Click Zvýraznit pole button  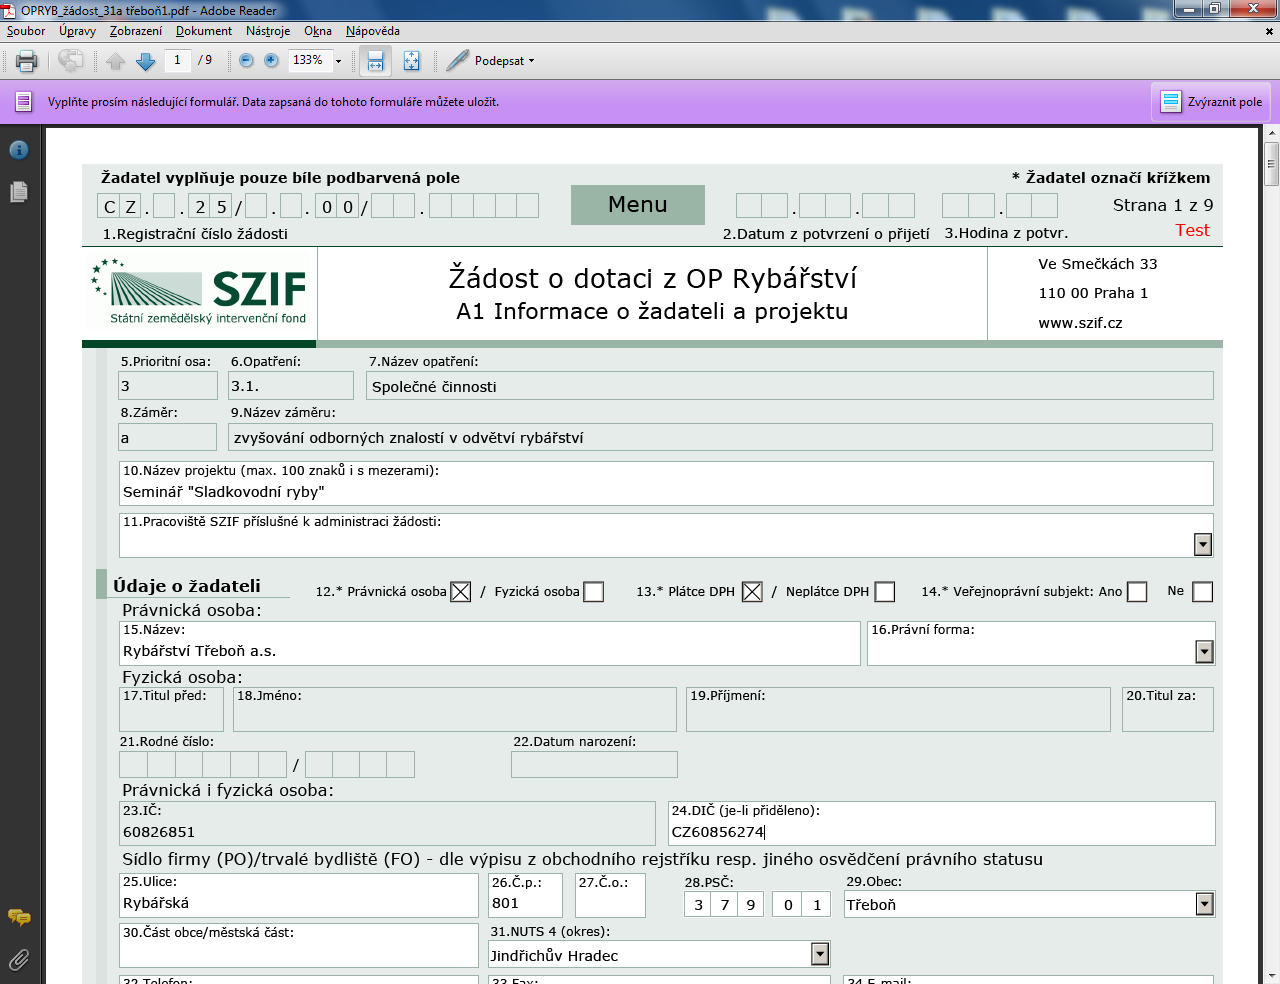click(x=1211, y=102)
